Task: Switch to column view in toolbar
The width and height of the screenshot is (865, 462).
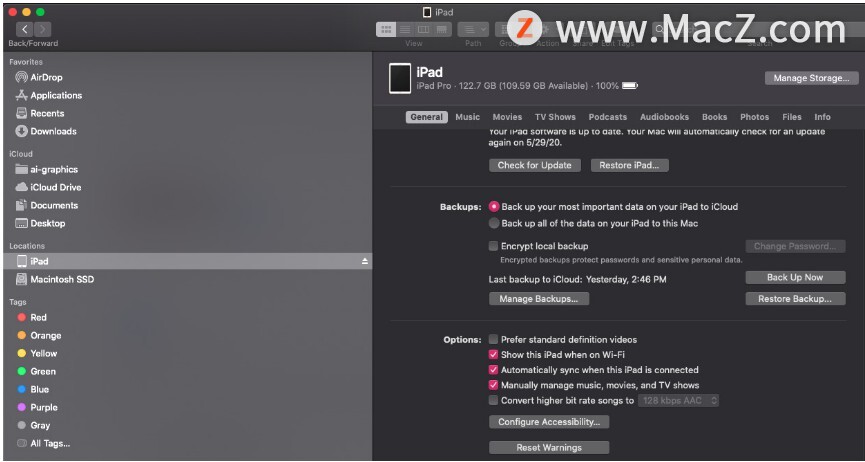Action: 423,29
